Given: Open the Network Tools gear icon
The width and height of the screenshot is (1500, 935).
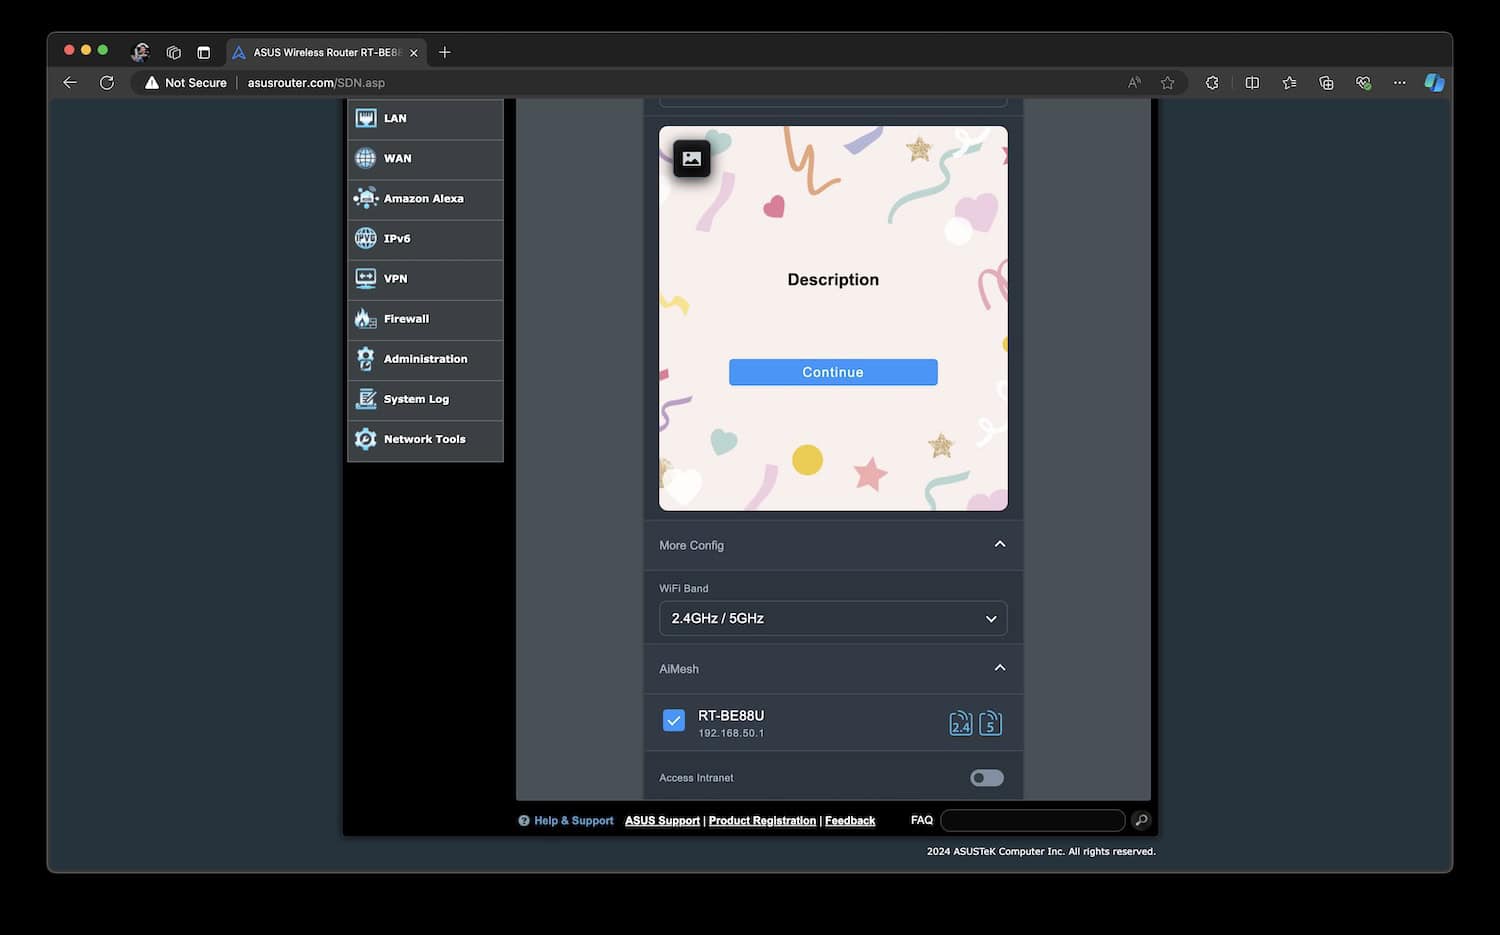Looking at the screenshot, I should (x=366, y=438).
